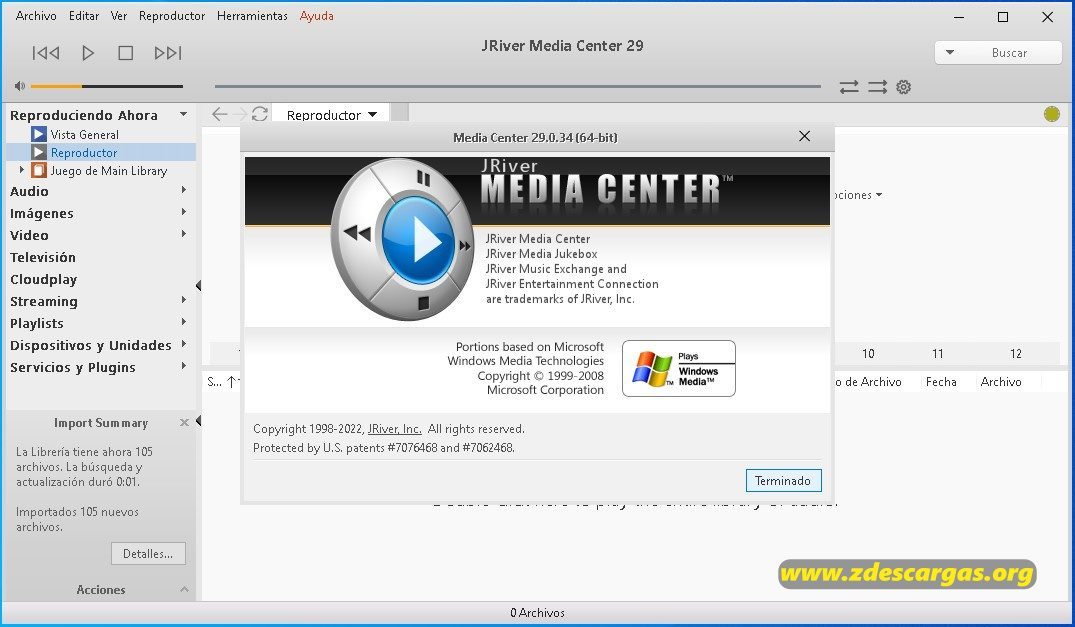Viewport: 1075px width, 627px height.
Task: Open the search options dropdown arrow
Action: [x=950, y=53]
